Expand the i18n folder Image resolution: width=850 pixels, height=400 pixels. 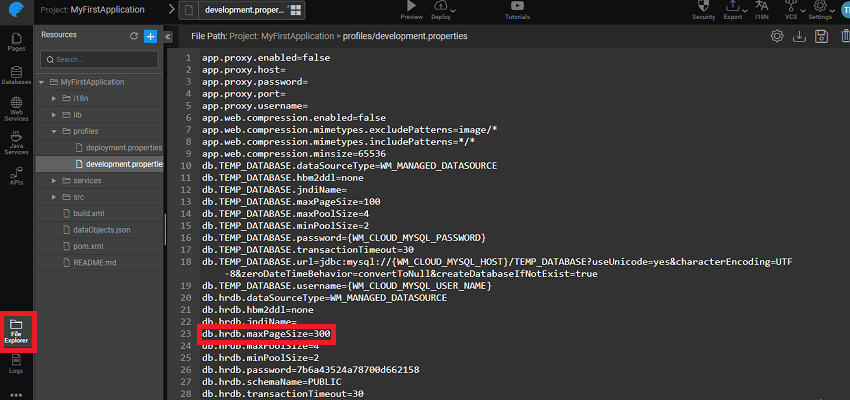tap(55, 98)
